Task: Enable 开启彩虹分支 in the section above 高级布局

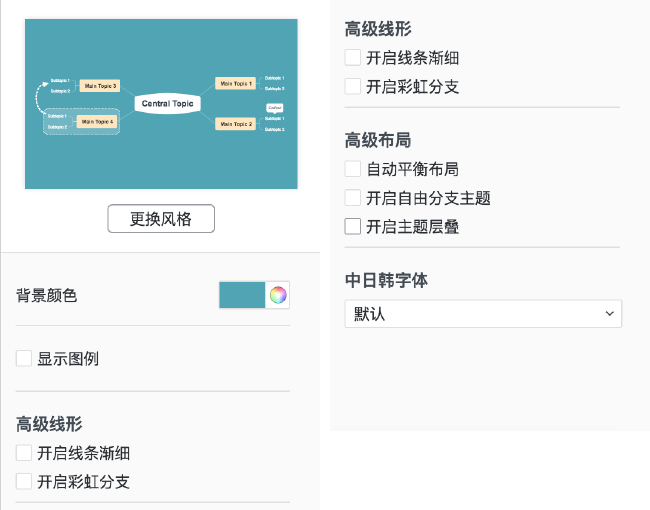Action: [x=352, y=87]
